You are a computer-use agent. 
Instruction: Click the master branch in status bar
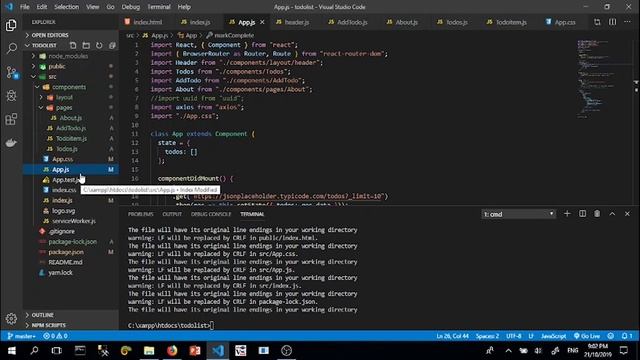(22, 336)
